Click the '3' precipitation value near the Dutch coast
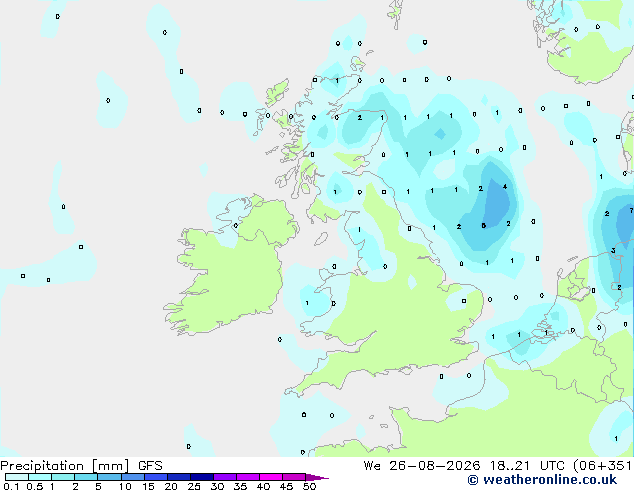This screenshot has width=634, height=490. pyautogui.click(x=613, y=250)
